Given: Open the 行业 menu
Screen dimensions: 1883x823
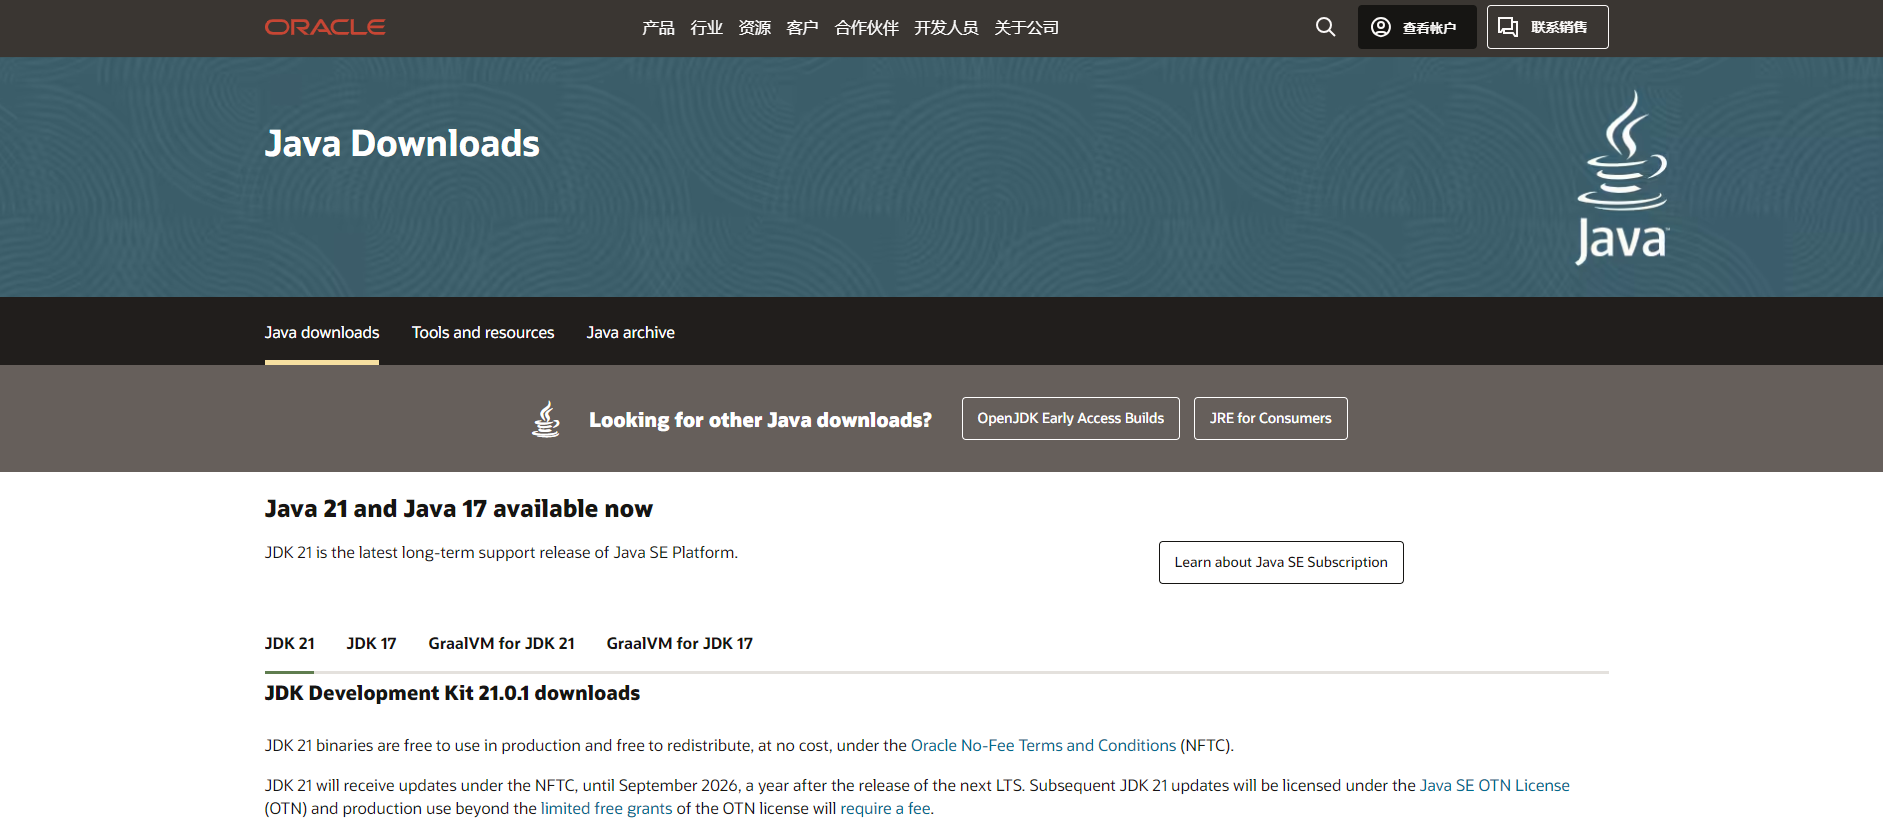Looking at the screenshot, I should pos(706,28).
